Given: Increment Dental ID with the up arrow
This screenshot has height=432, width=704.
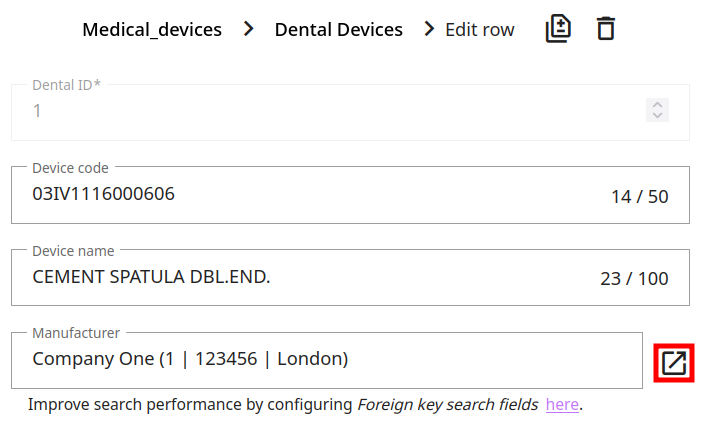Looking at the screenshot, I should (657, 104).
